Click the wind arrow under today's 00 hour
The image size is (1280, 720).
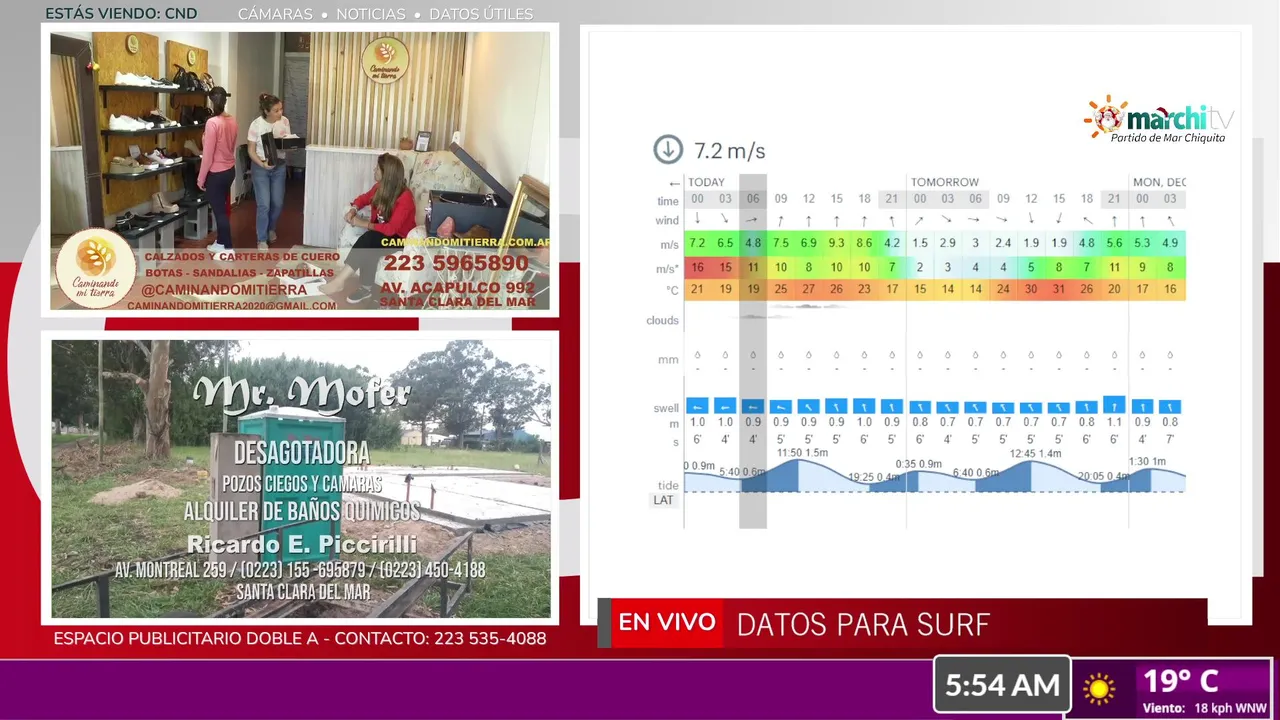(x=697, y=220)
